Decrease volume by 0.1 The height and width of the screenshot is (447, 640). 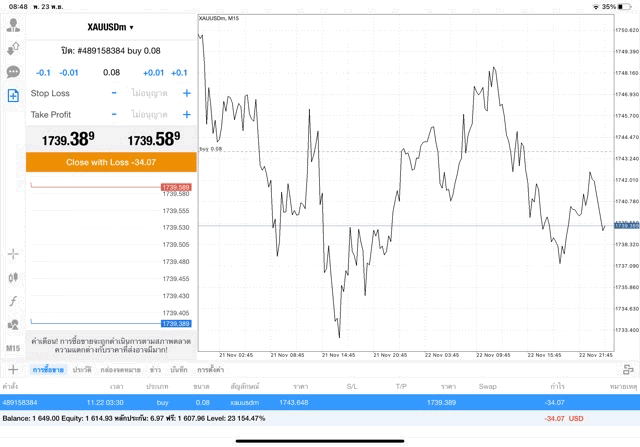point(43,73)
